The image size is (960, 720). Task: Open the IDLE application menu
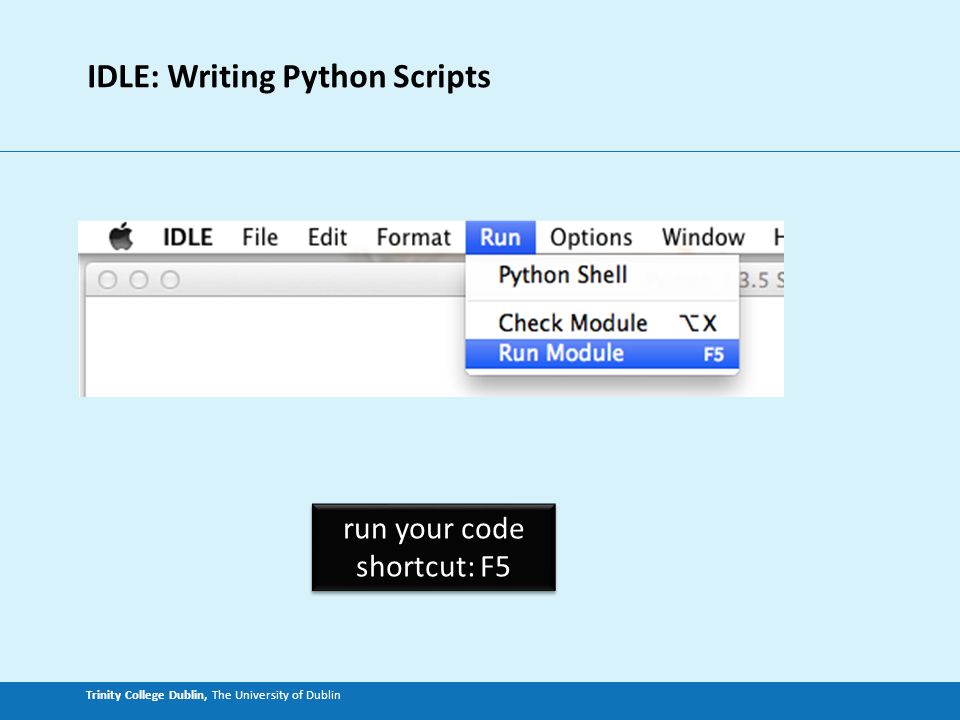pyautogui.click(x=187, y=238)
